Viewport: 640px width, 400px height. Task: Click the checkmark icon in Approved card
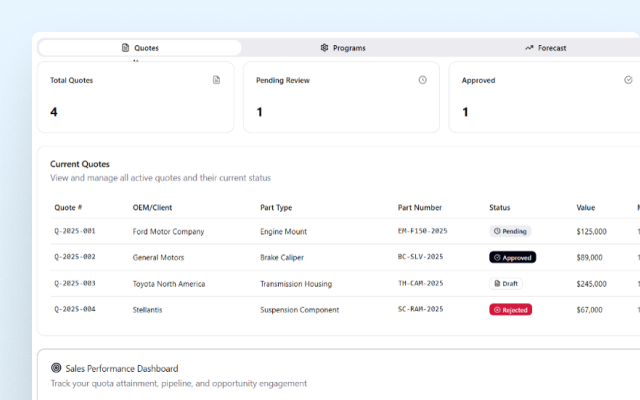tap(628, 80)
